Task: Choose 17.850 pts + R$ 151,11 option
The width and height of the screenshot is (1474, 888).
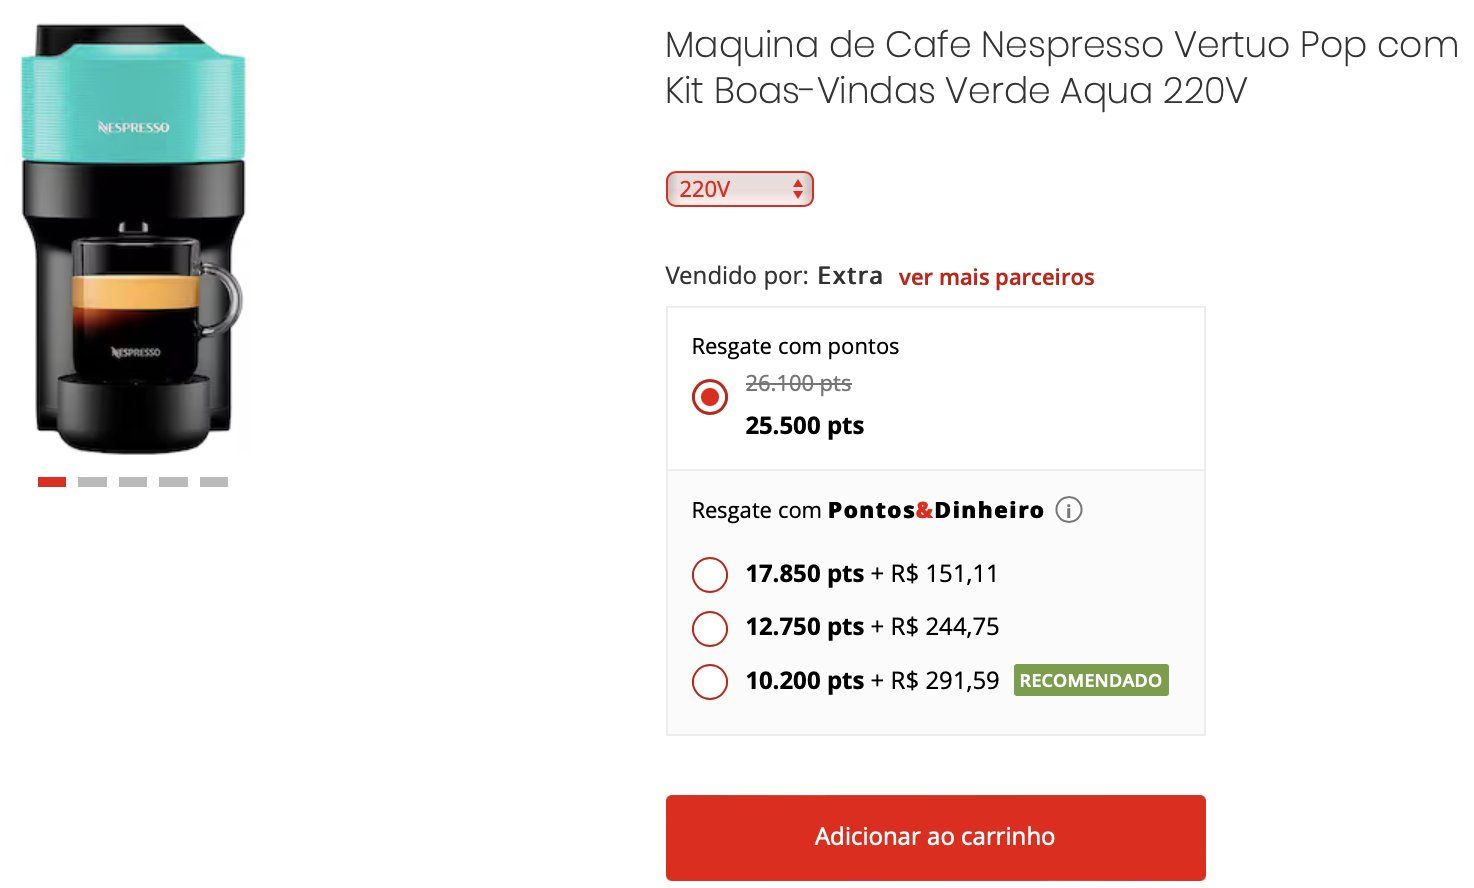Action: pos(710,575)
